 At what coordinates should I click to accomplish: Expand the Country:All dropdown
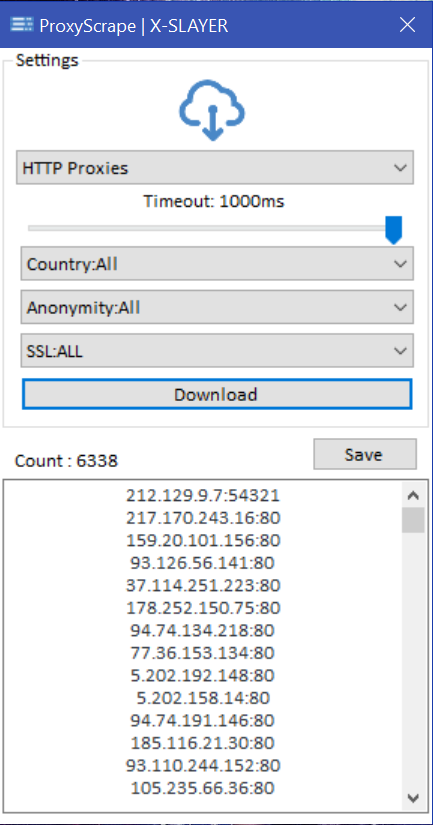217,264
